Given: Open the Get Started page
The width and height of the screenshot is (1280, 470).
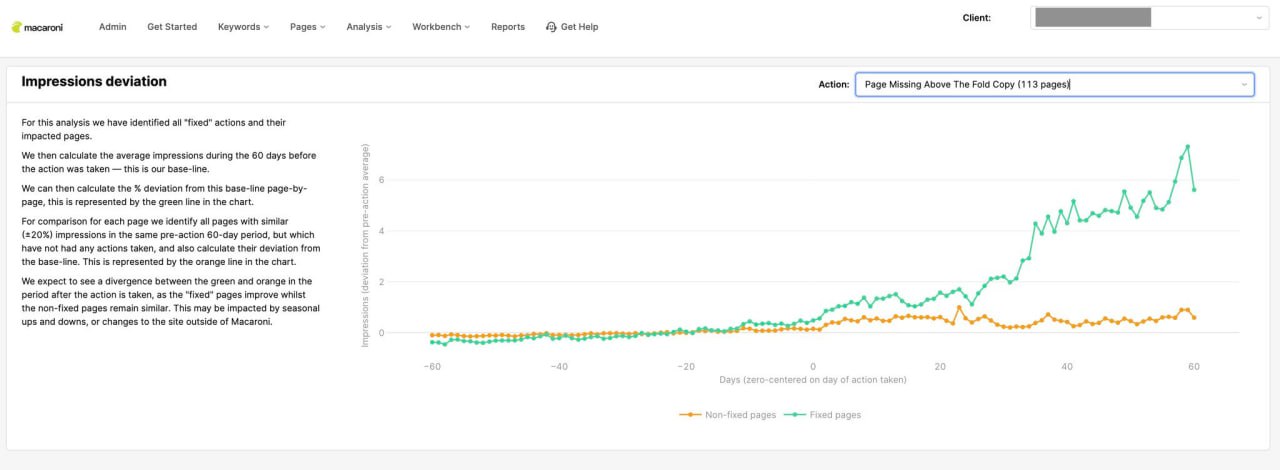Looking at the screenshot, I should pyautogui.click(x=172, y=27).
